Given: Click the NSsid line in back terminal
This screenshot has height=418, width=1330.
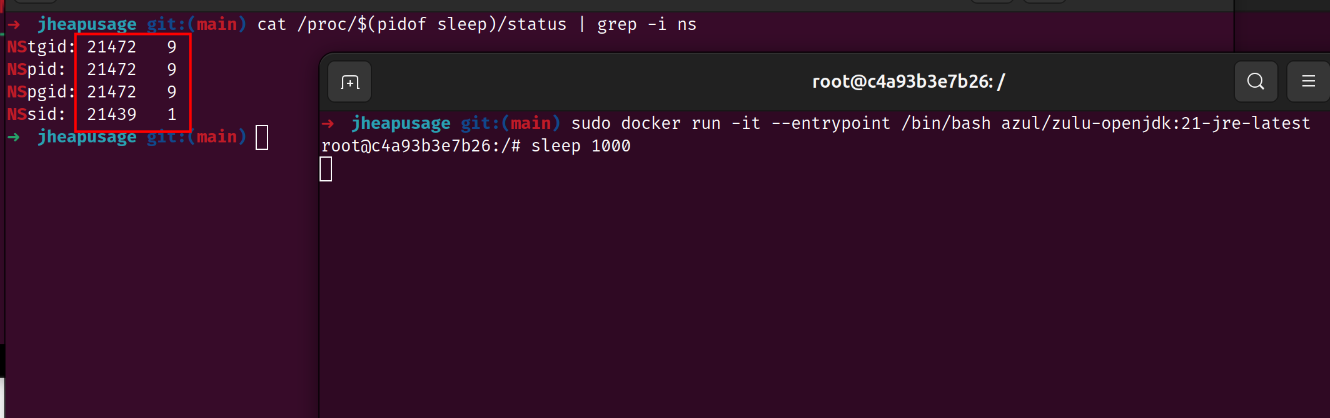Looking at the screenshot, I should click(x=92, y=114).
